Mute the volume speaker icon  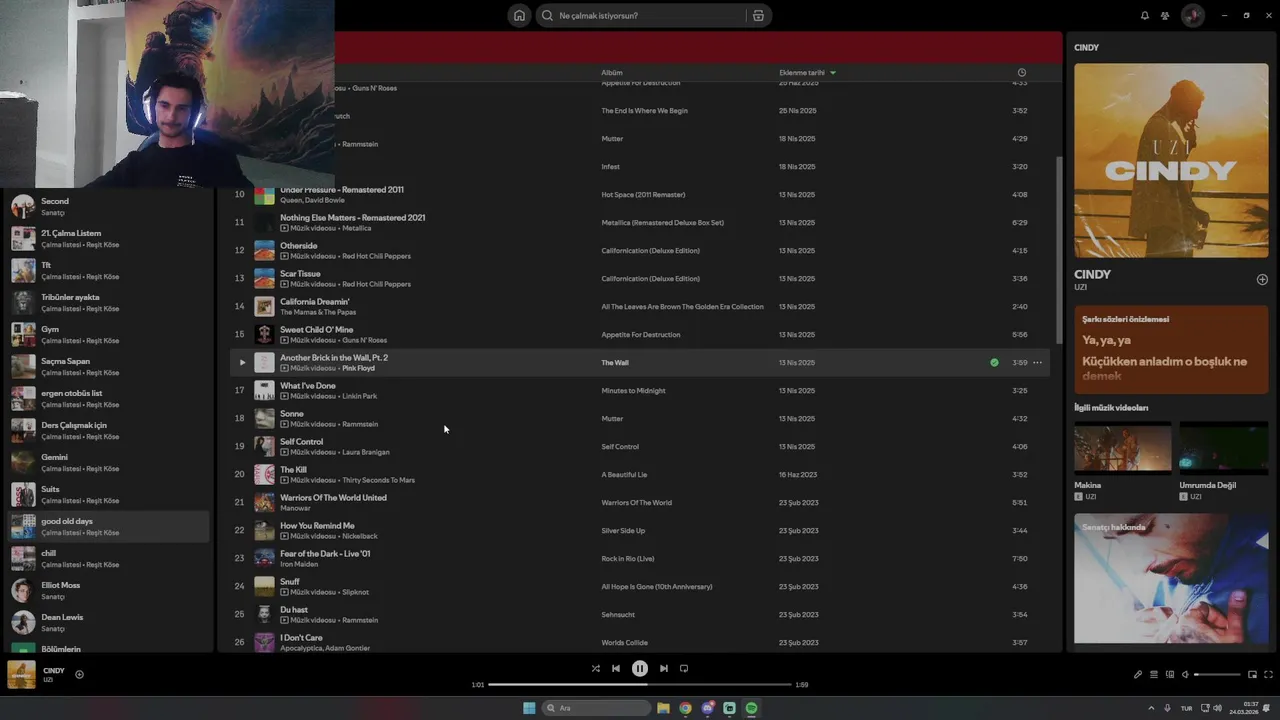[x=1185, y=675]
